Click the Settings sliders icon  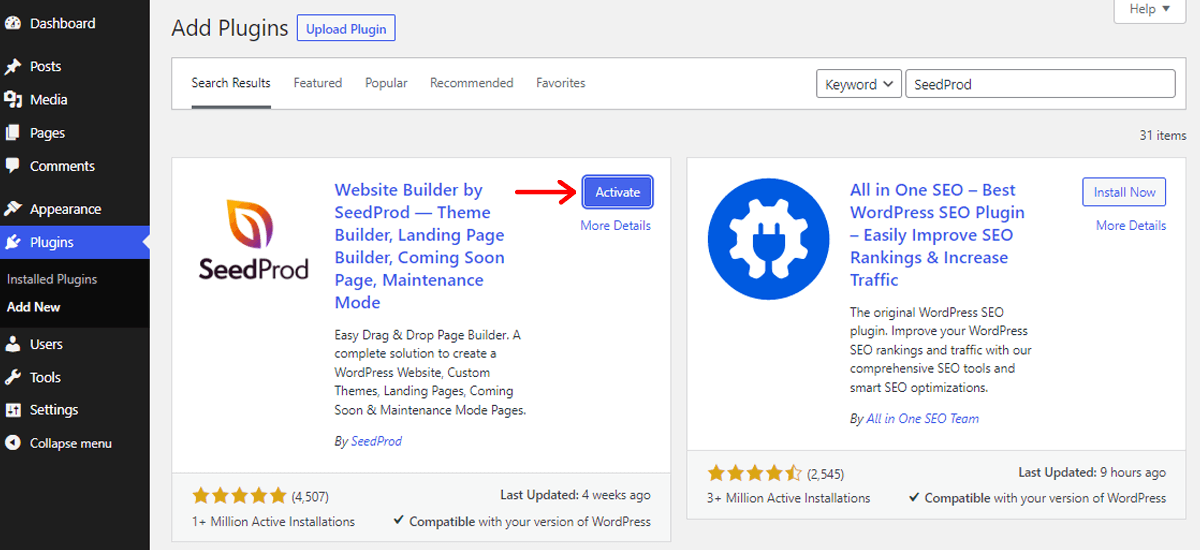13,410
